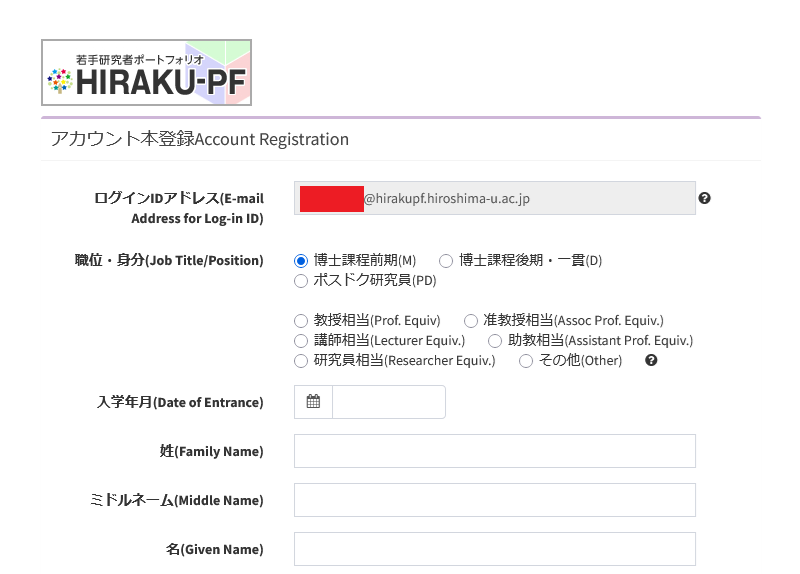Select 博士課程後期・一貫(D) radio button

point(446,261)
